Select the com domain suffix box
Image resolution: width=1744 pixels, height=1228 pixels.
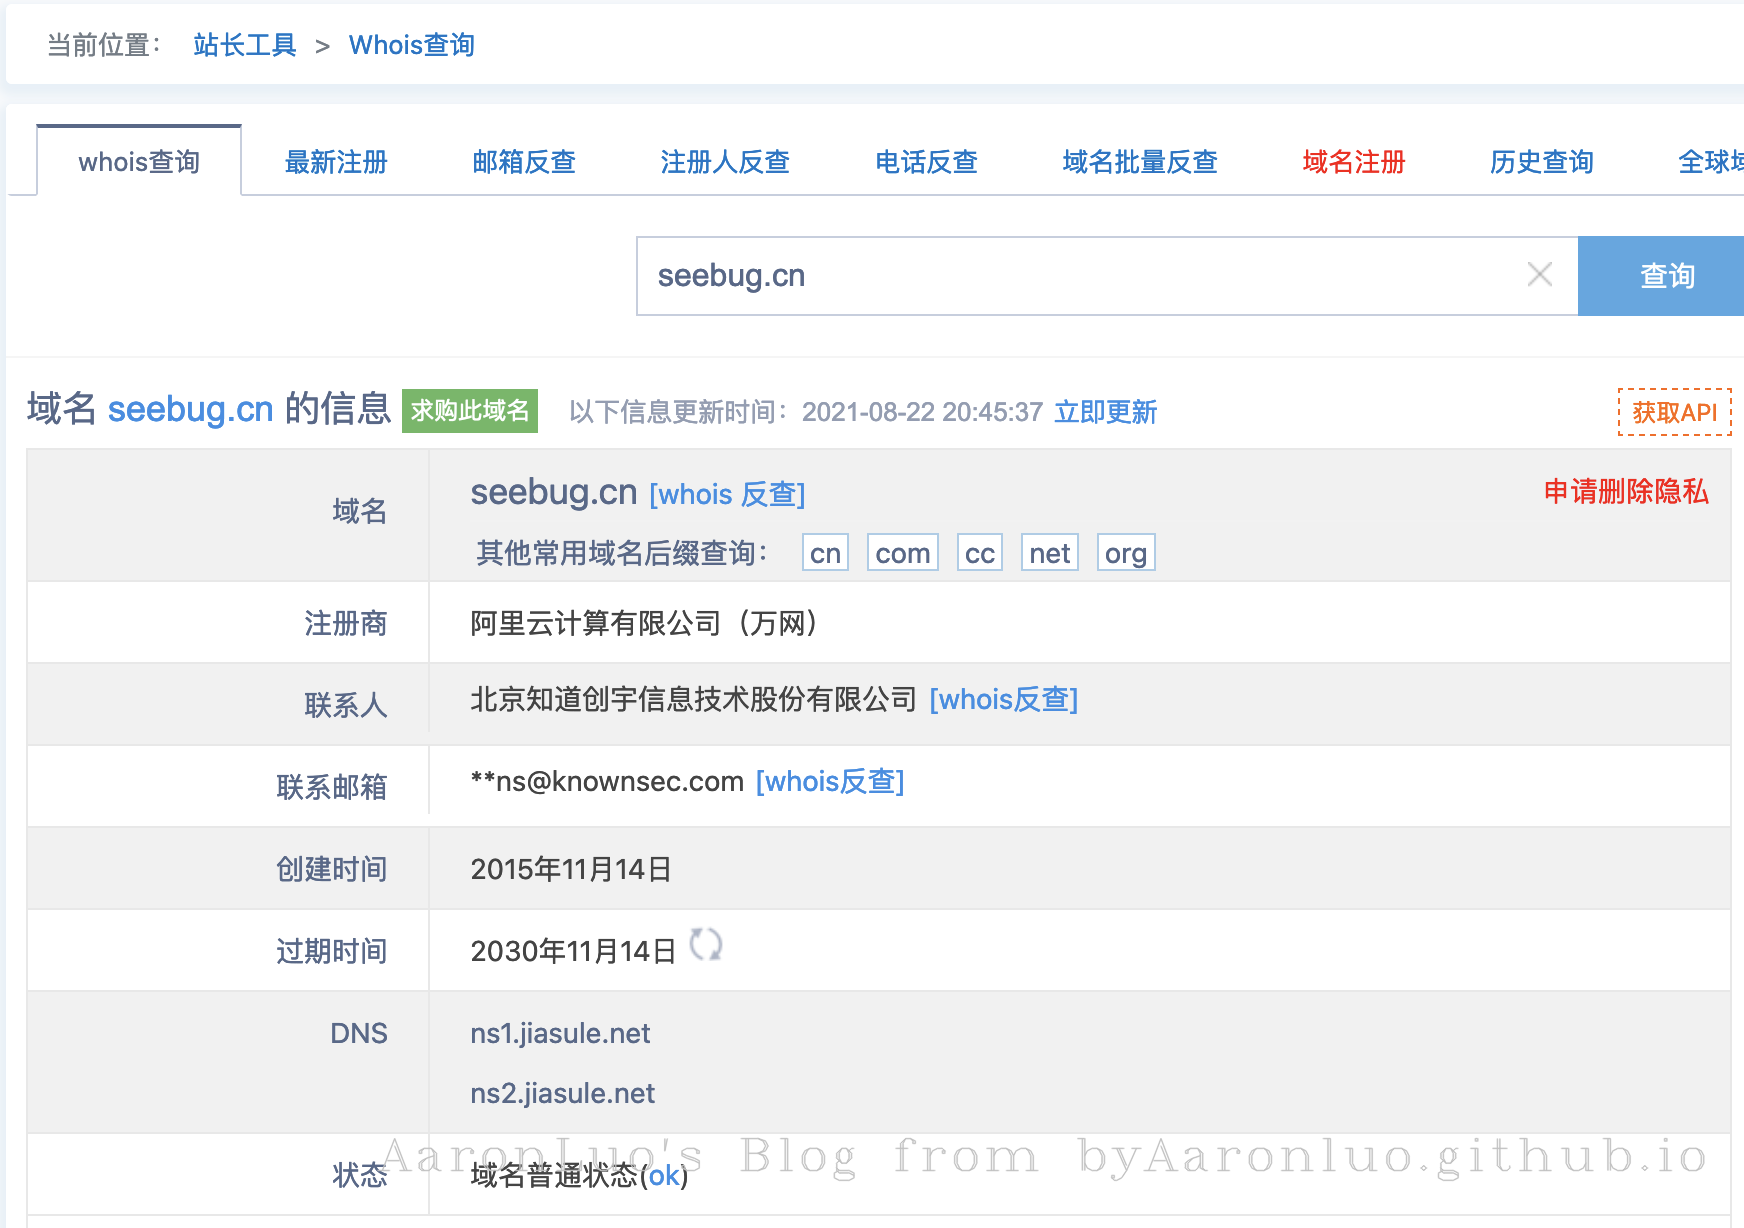pyautogui.click(x=902, y=553)
